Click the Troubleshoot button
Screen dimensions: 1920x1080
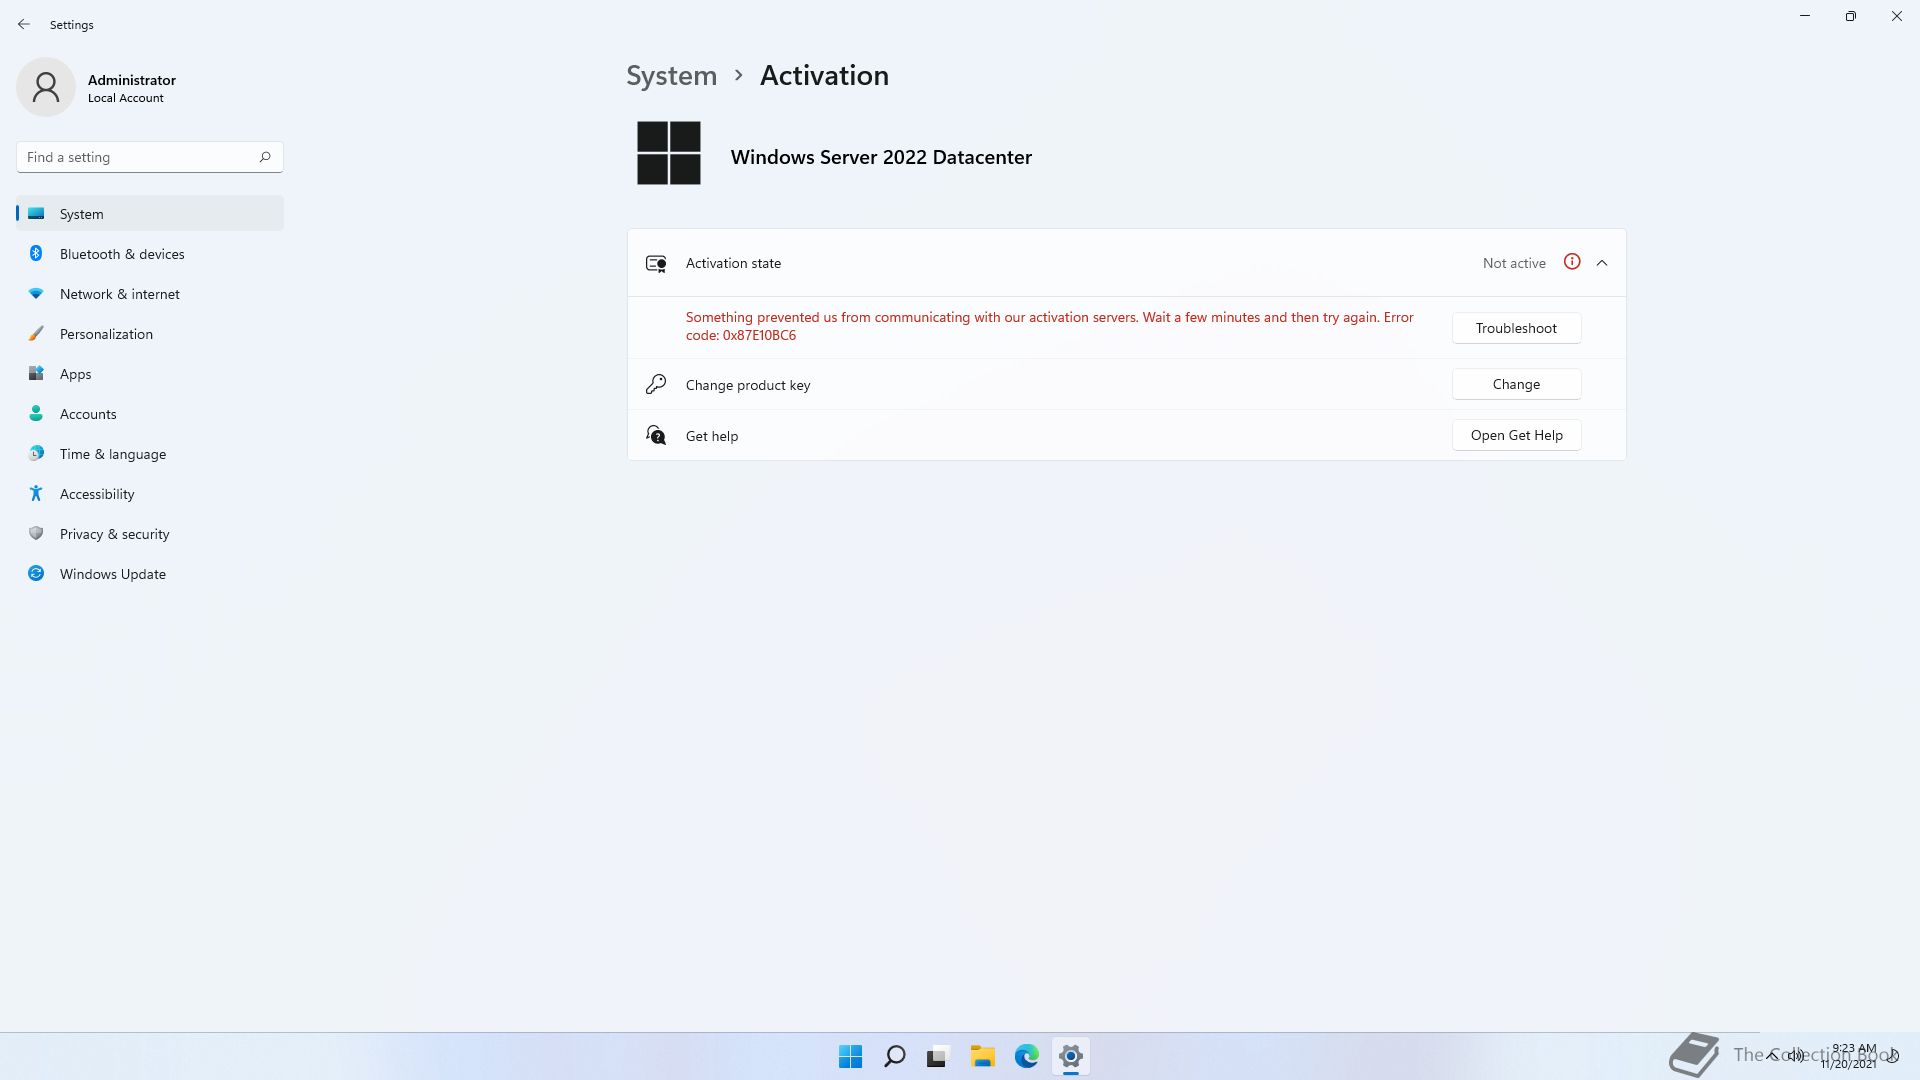tap(1516, 328)
